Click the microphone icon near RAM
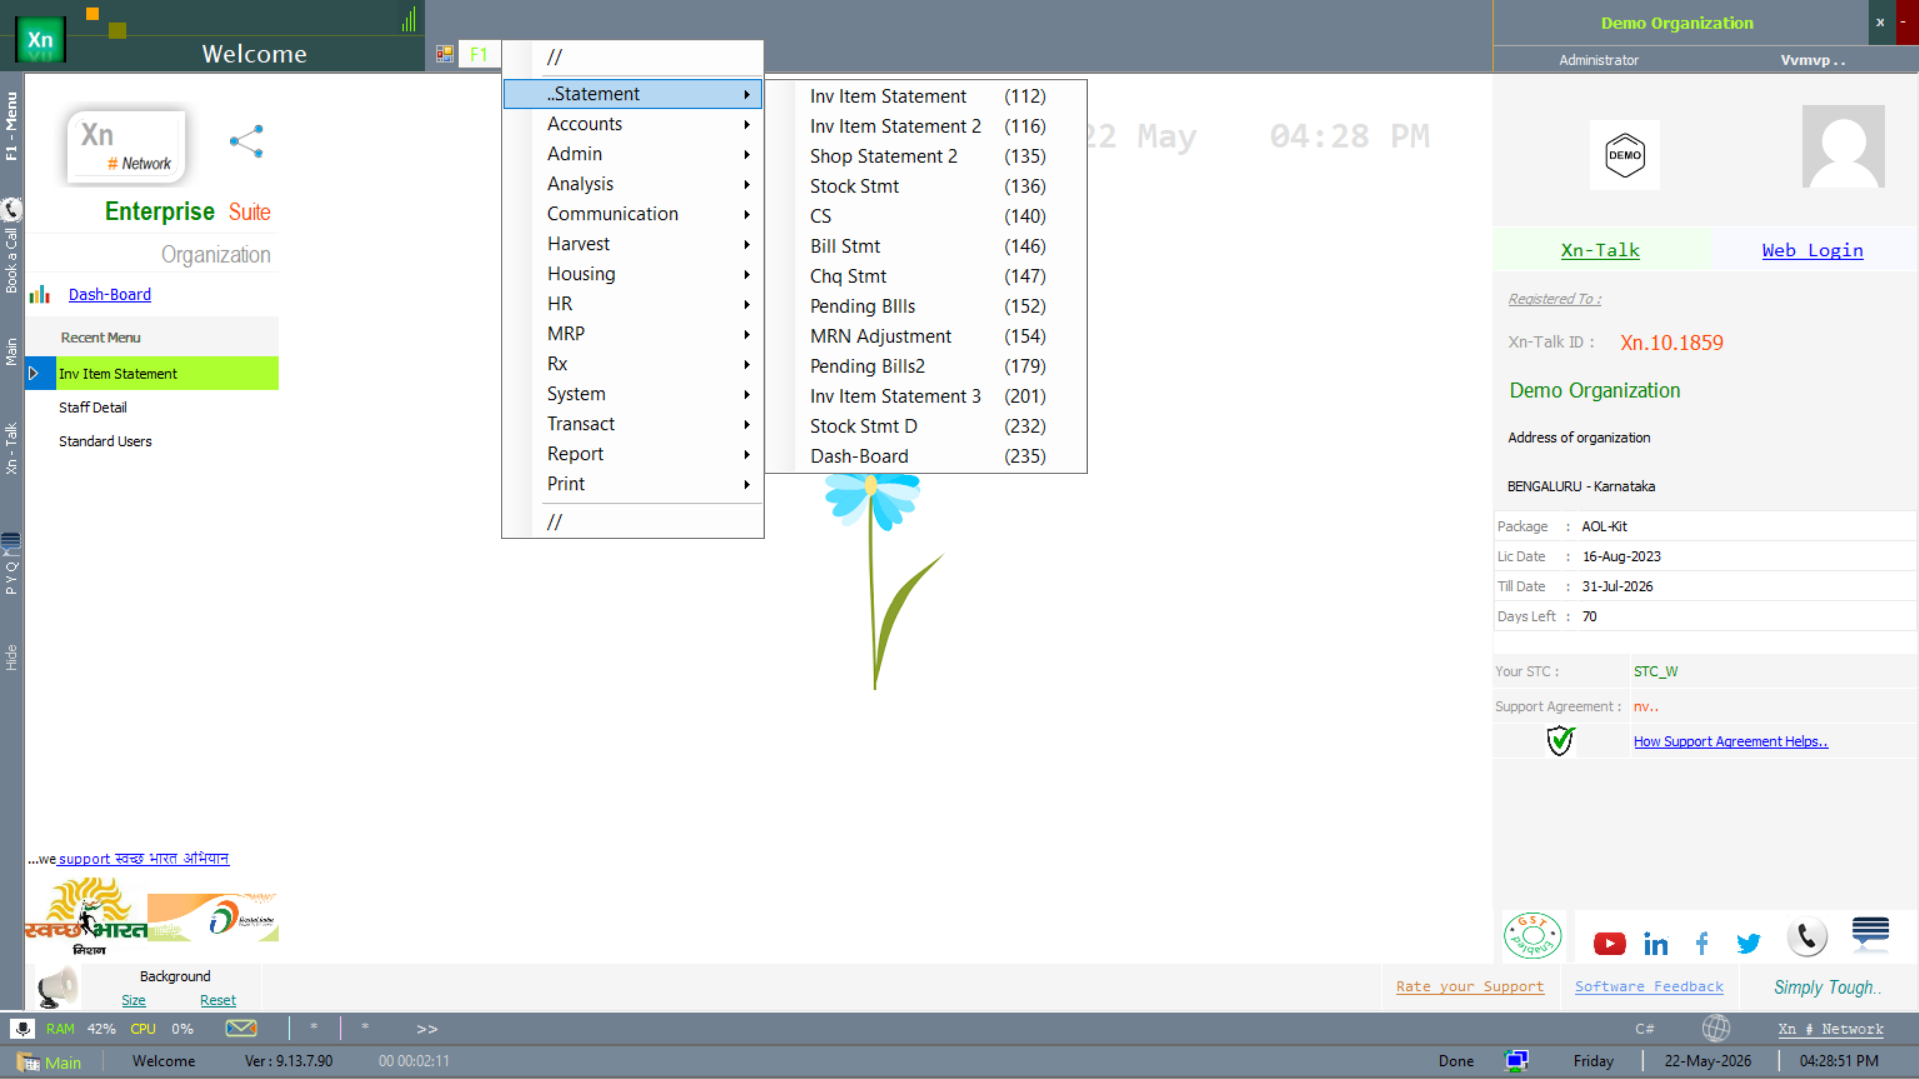Image resolution: width=1919 pixels, height=1079 pixels. point(22,1028)
